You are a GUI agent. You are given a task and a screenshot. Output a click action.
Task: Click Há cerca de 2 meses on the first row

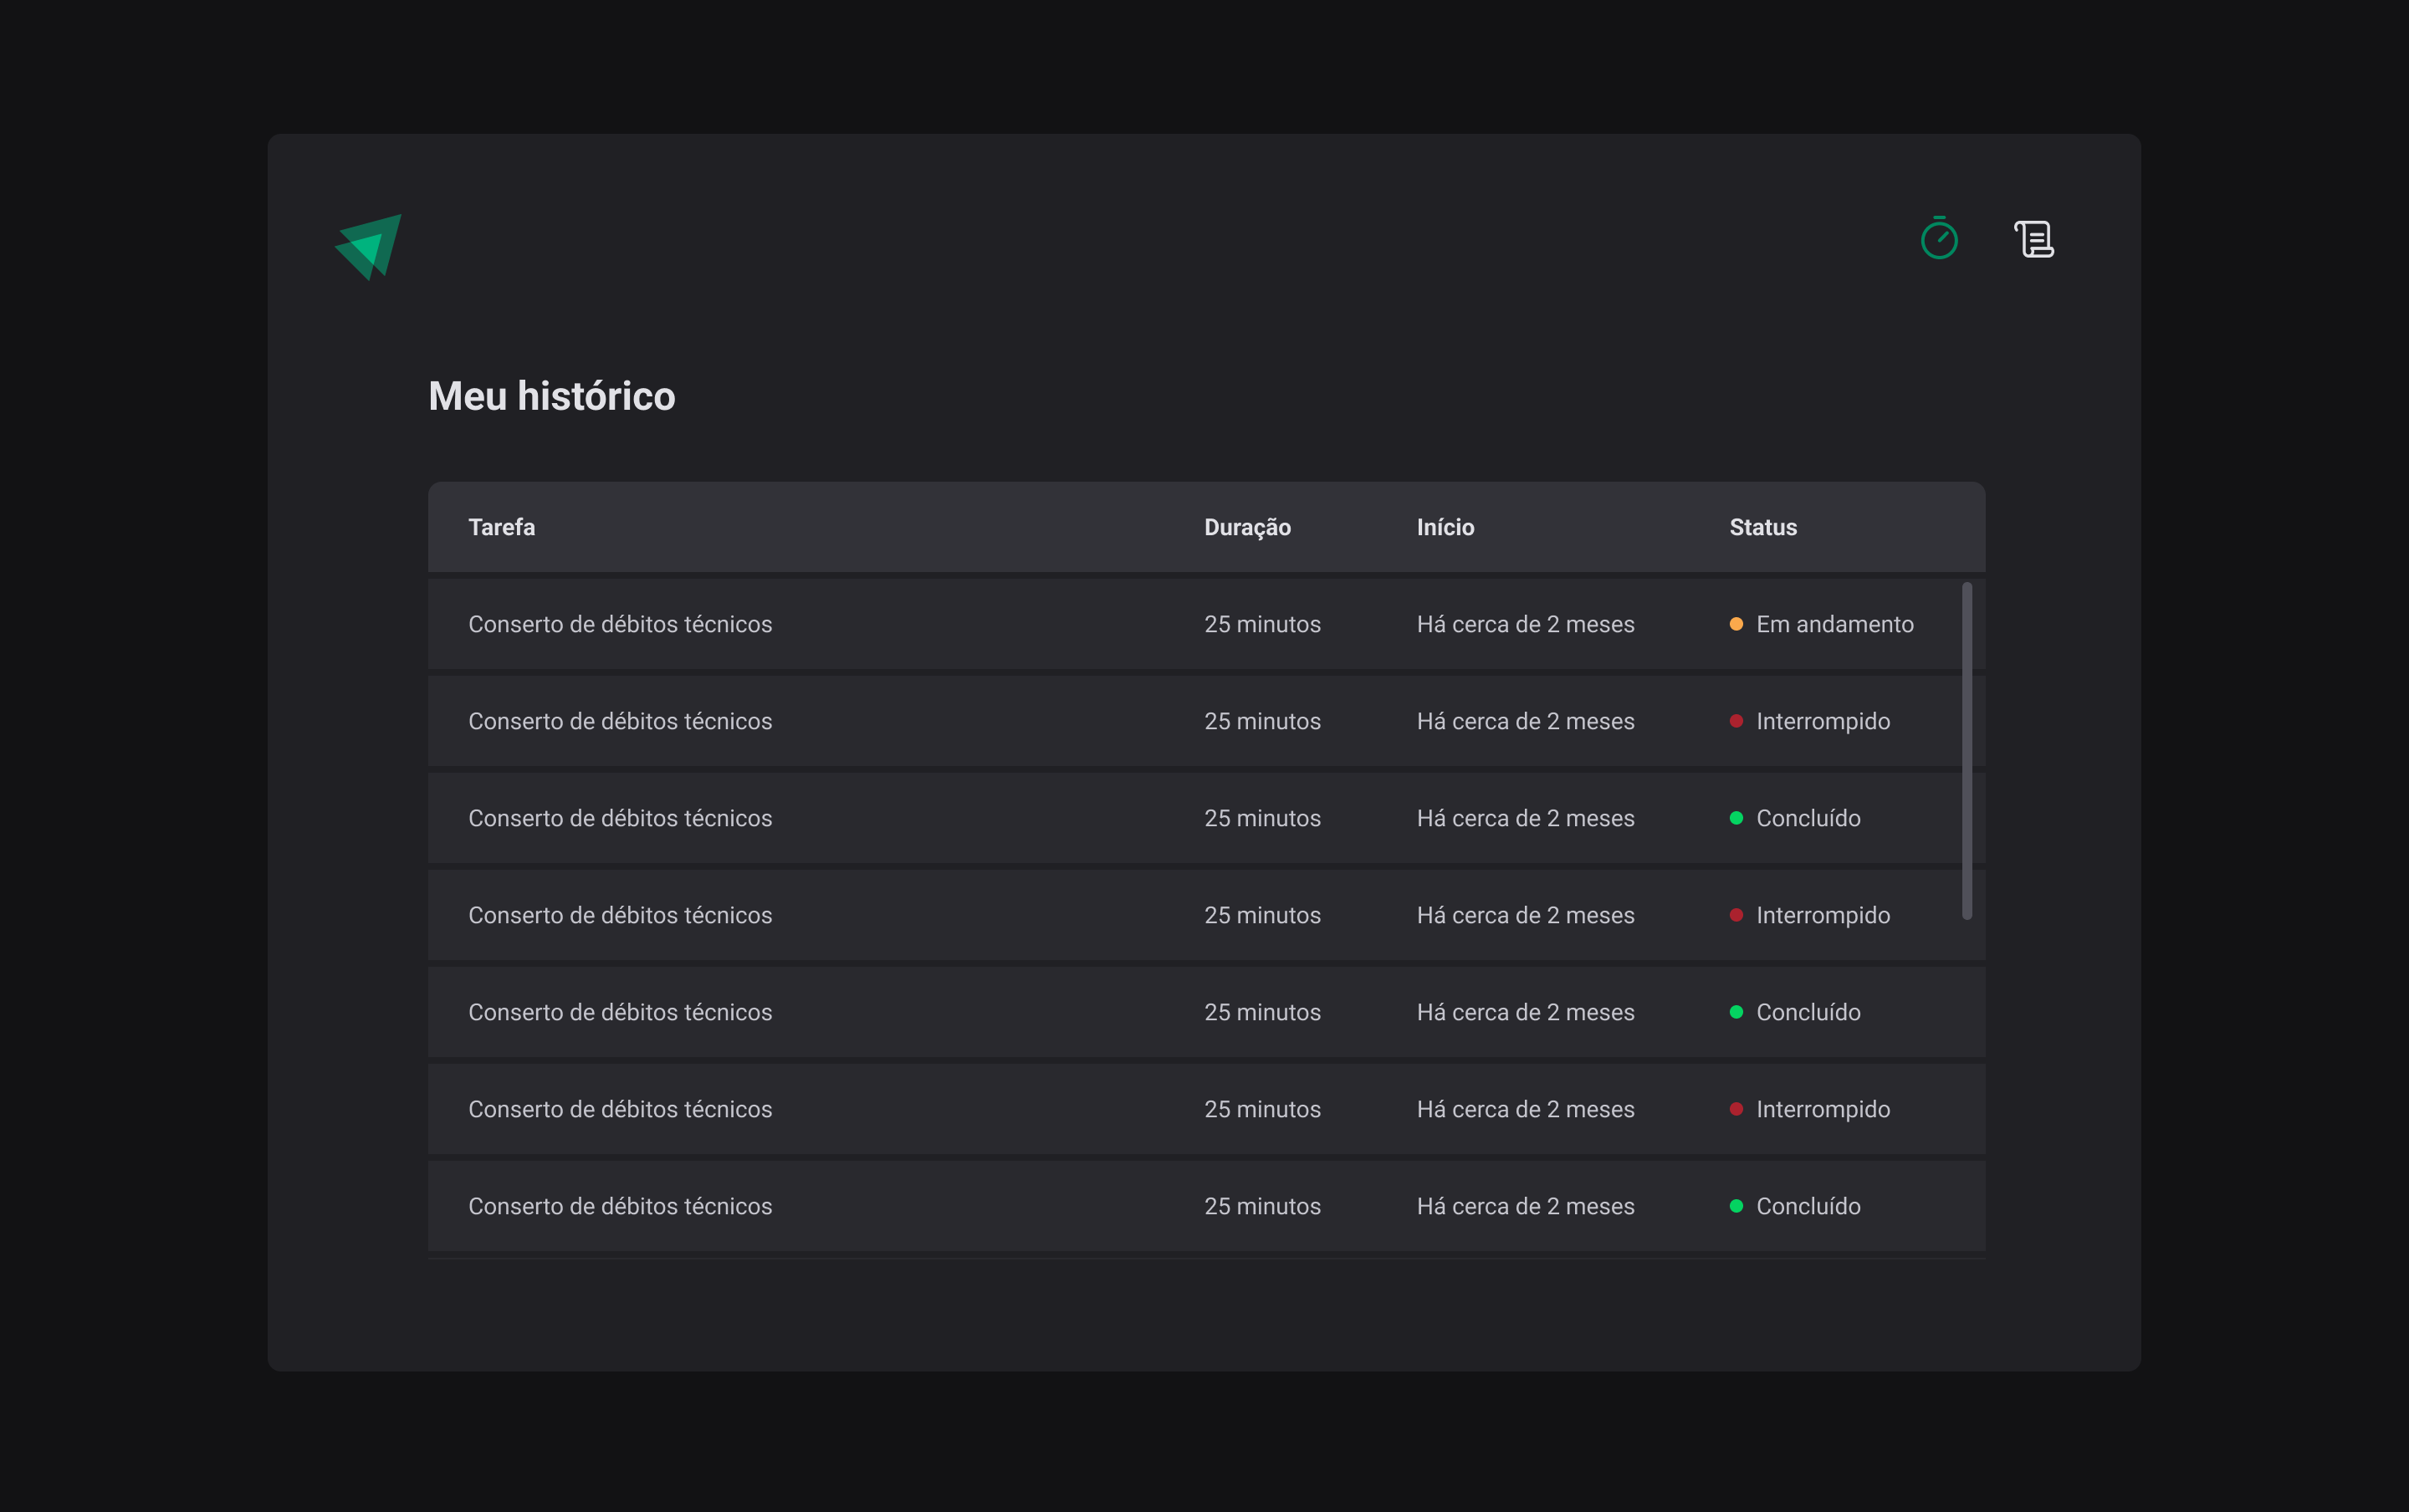click(1526, 623)
